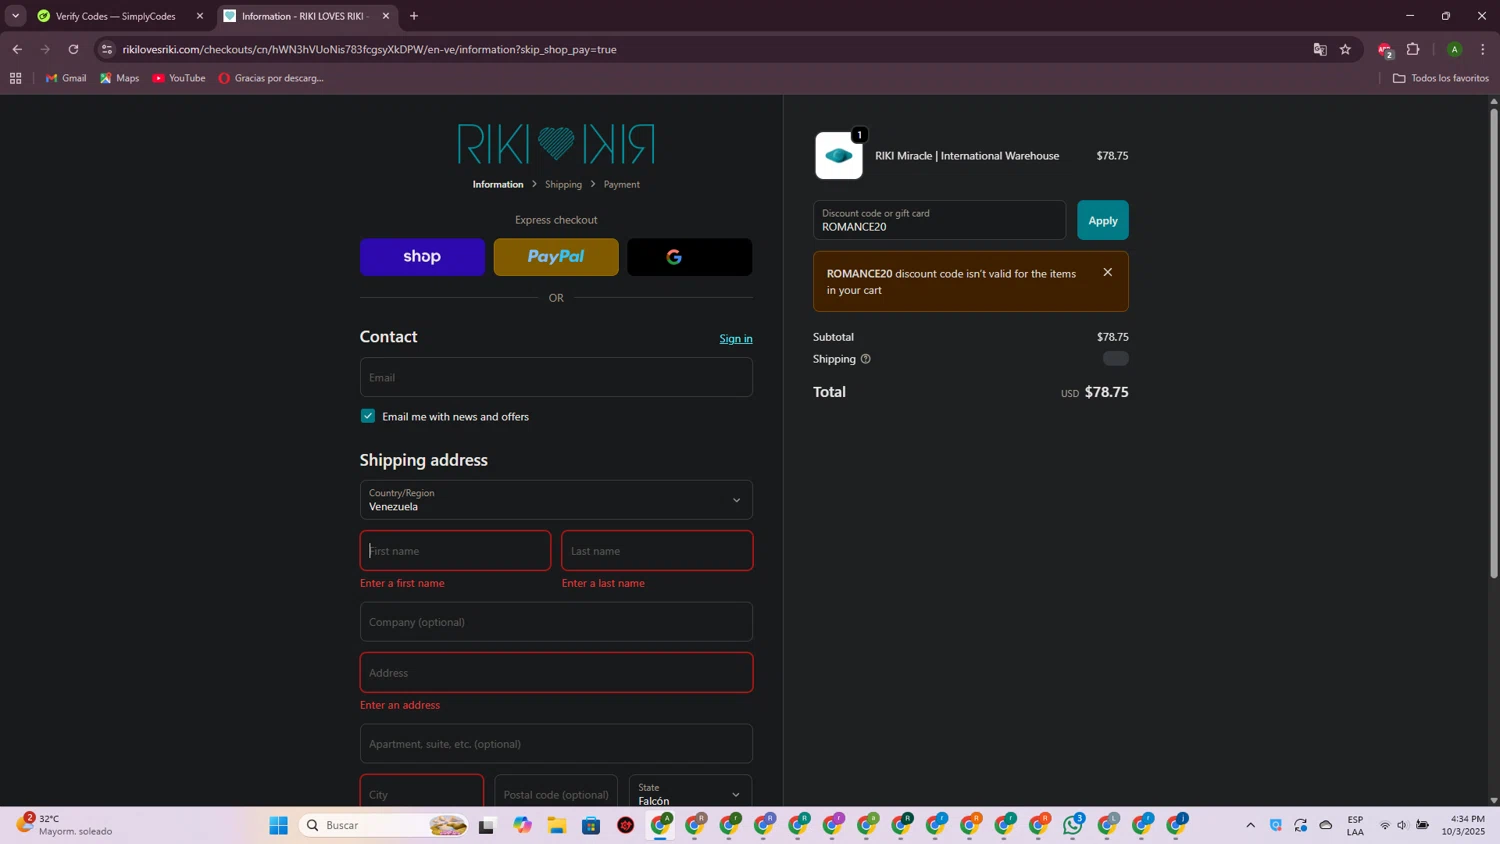The height and width of the screenshot is (844, 1500).
Task: Open the State dropdown showing Falcón
Action: point(690,792)
